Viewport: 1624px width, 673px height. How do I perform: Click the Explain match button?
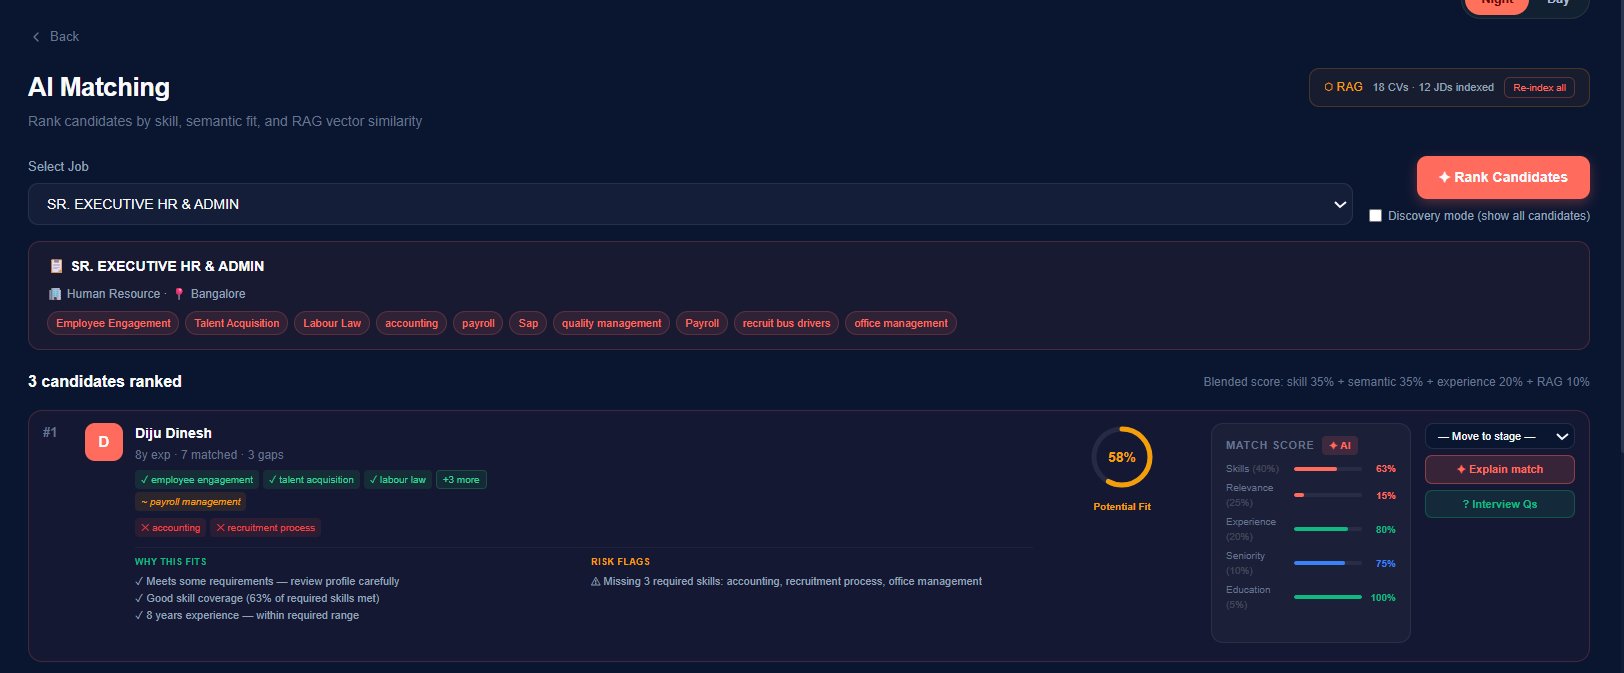tap(1500, 470)
